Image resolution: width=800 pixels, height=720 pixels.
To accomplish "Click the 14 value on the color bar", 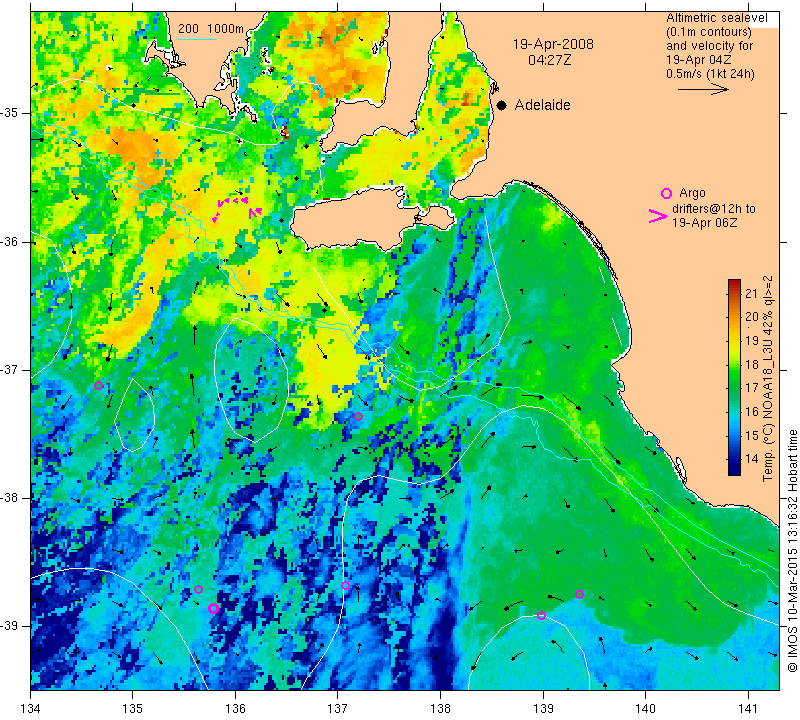I will coord(752,458).
